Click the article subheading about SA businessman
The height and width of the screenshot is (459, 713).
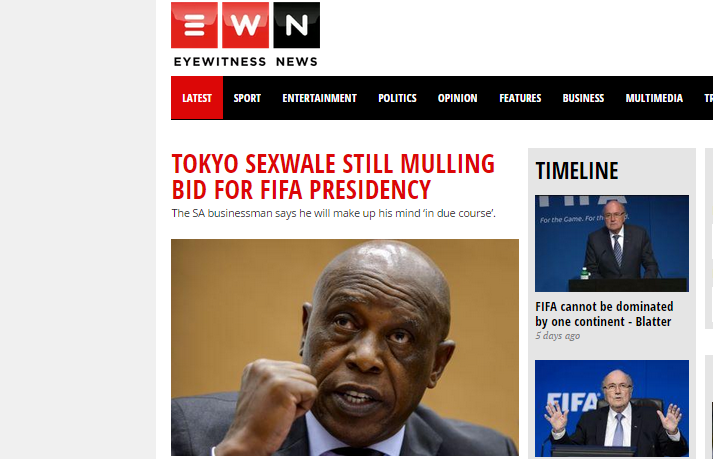[x=333, y=213]
